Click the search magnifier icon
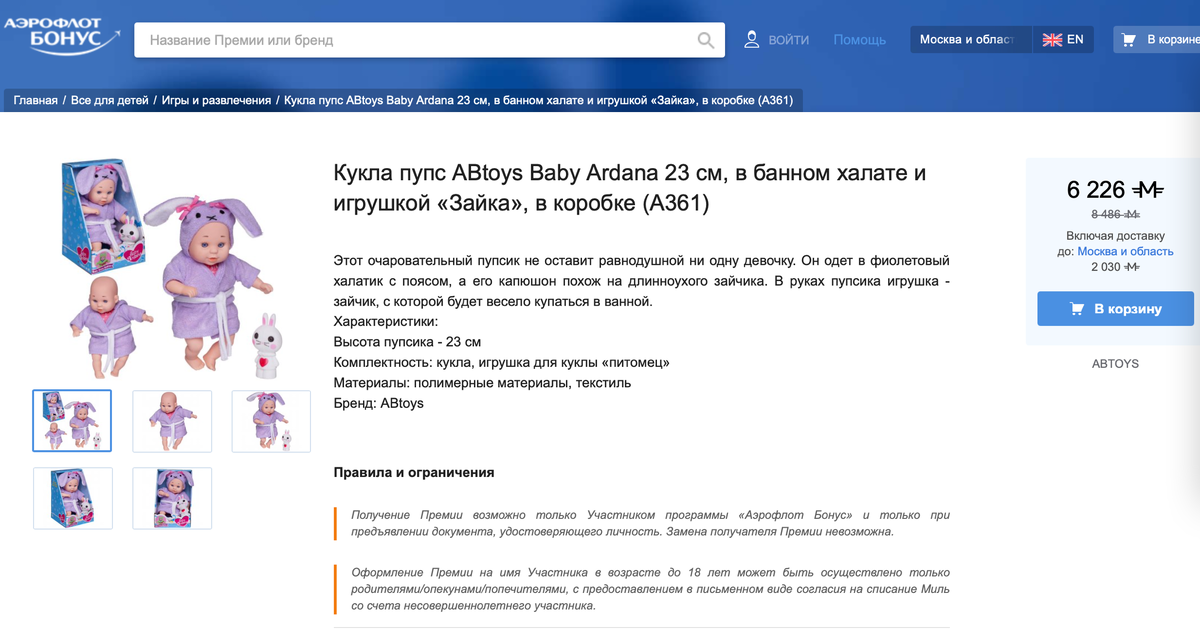Screen dimensions: 1200x629 coord(705,39)
